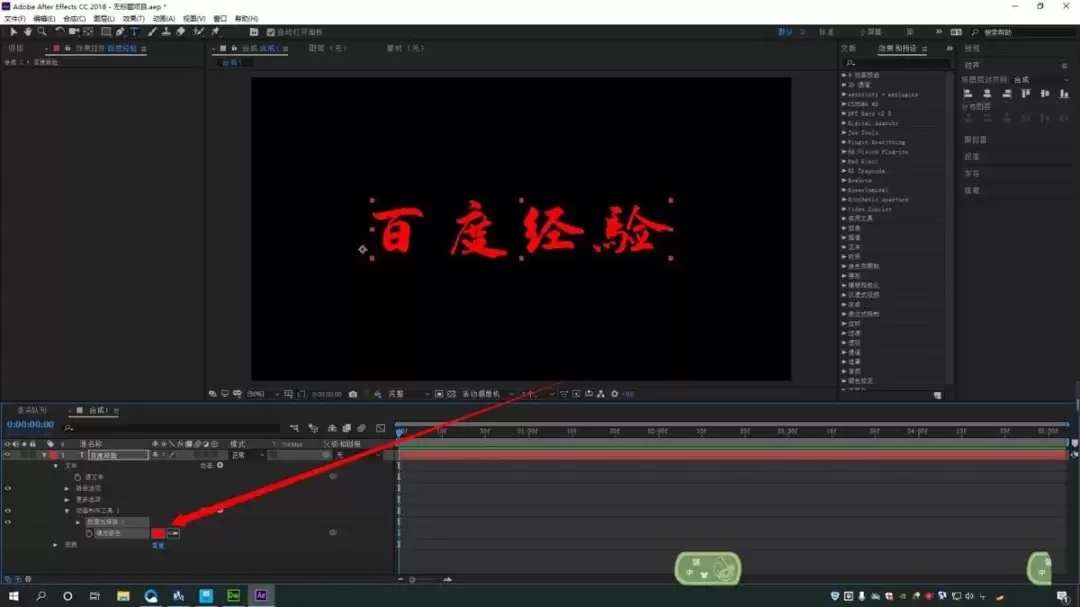This screenshot has height=607, width=1080.
Task: Toggle the auto-open panels checkbox in toolbar
Action: point(271,32)
